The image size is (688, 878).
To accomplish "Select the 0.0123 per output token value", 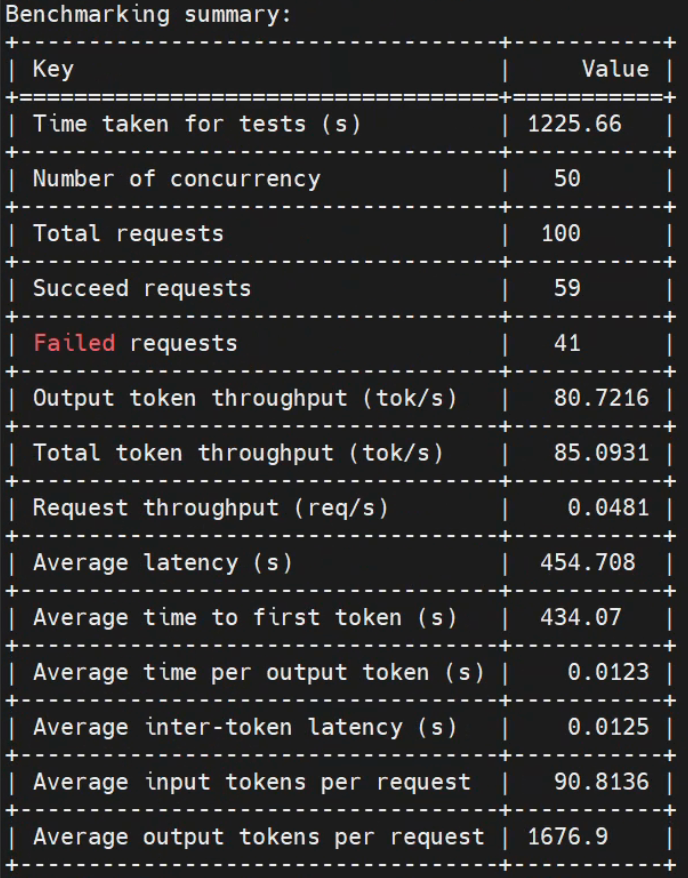I will [x=608, y=672].
